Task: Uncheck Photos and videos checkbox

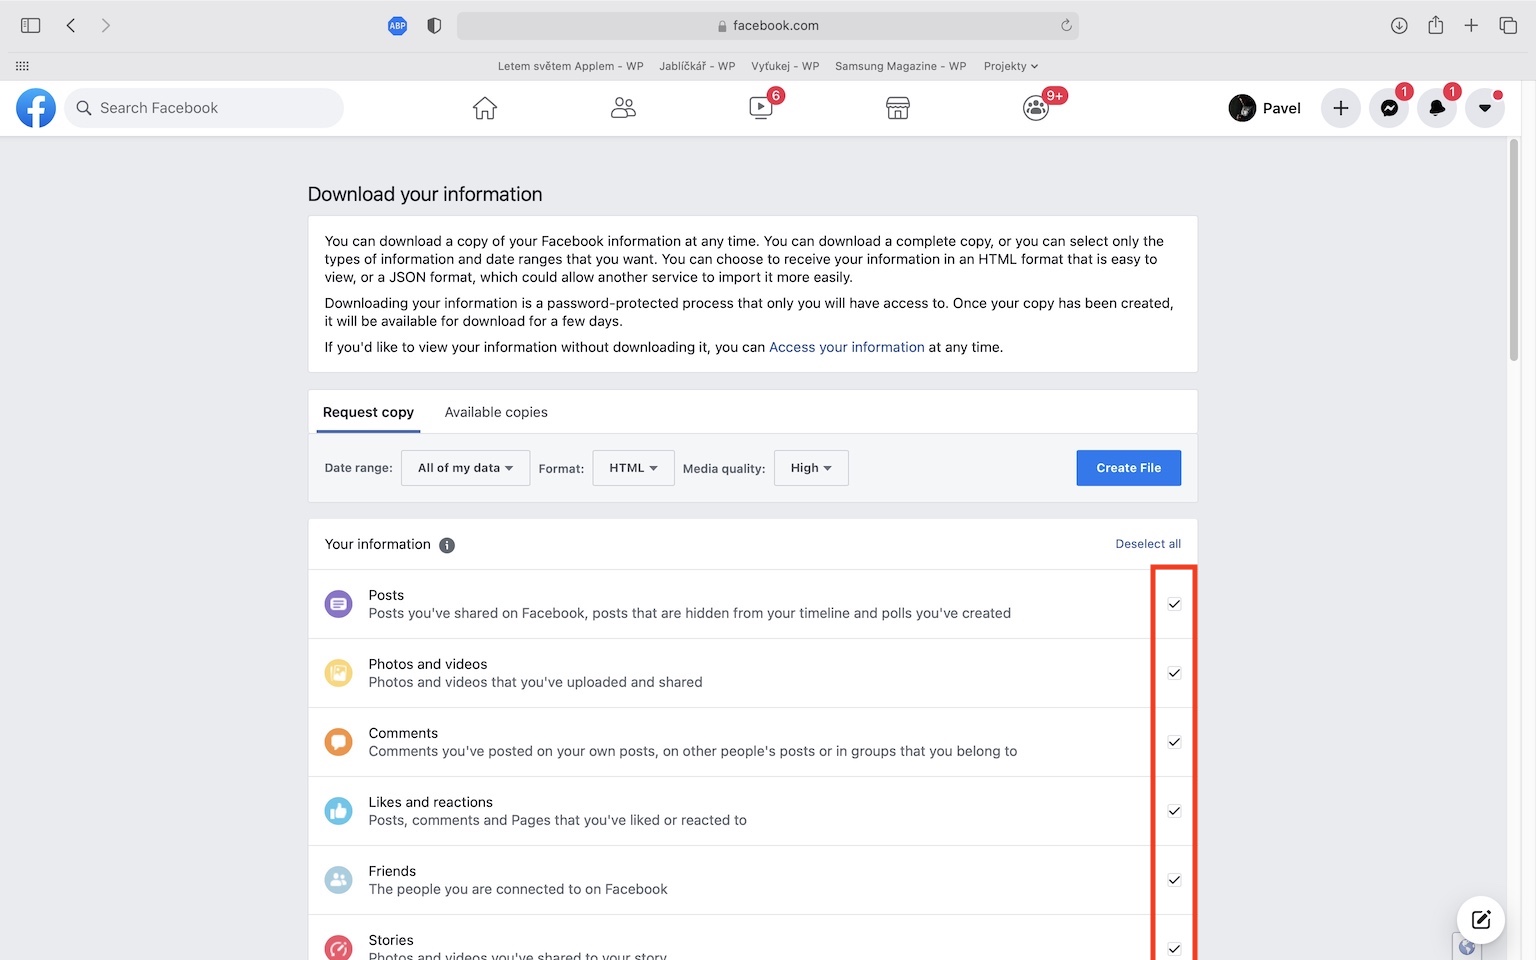Action: (x=1174, y=673)
